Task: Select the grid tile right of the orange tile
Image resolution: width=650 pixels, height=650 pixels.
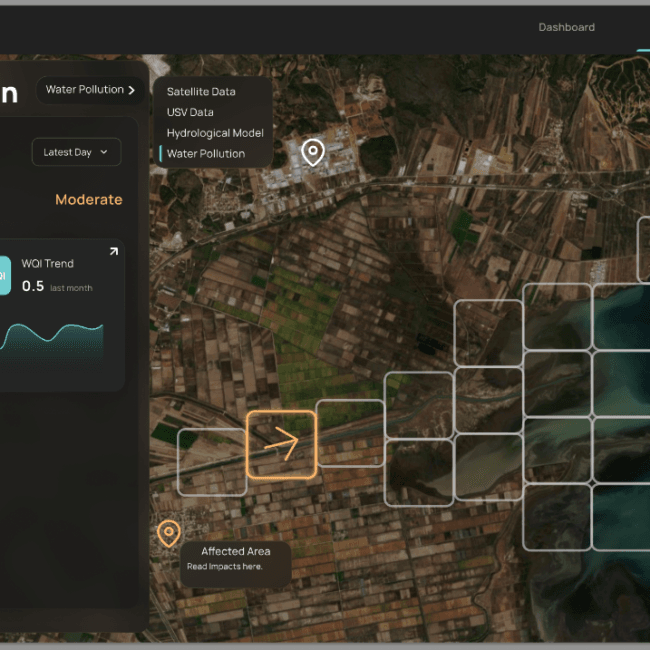Action: tap(350, 433)
